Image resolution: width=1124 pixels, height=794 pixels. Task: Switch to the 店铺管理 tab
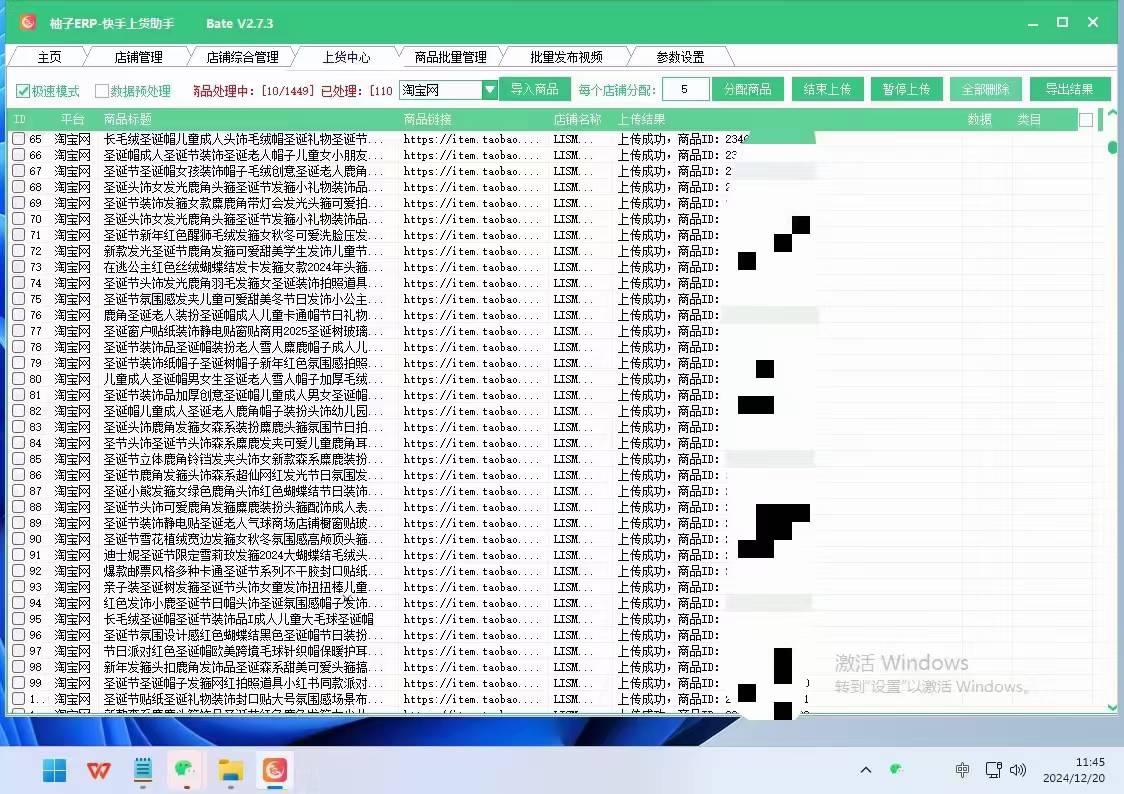138,57
